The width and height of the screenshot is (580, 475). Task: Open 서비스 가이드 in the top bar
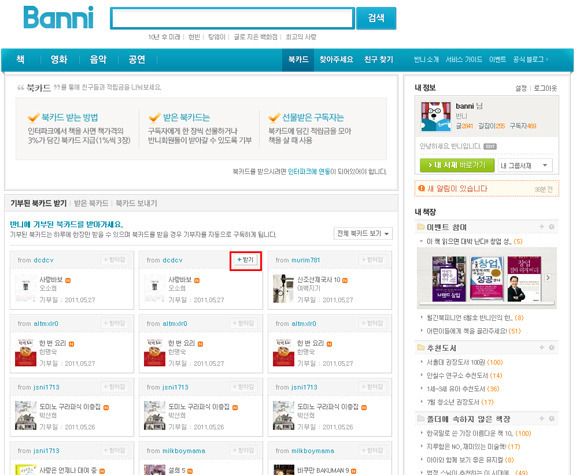click(463, 60)
